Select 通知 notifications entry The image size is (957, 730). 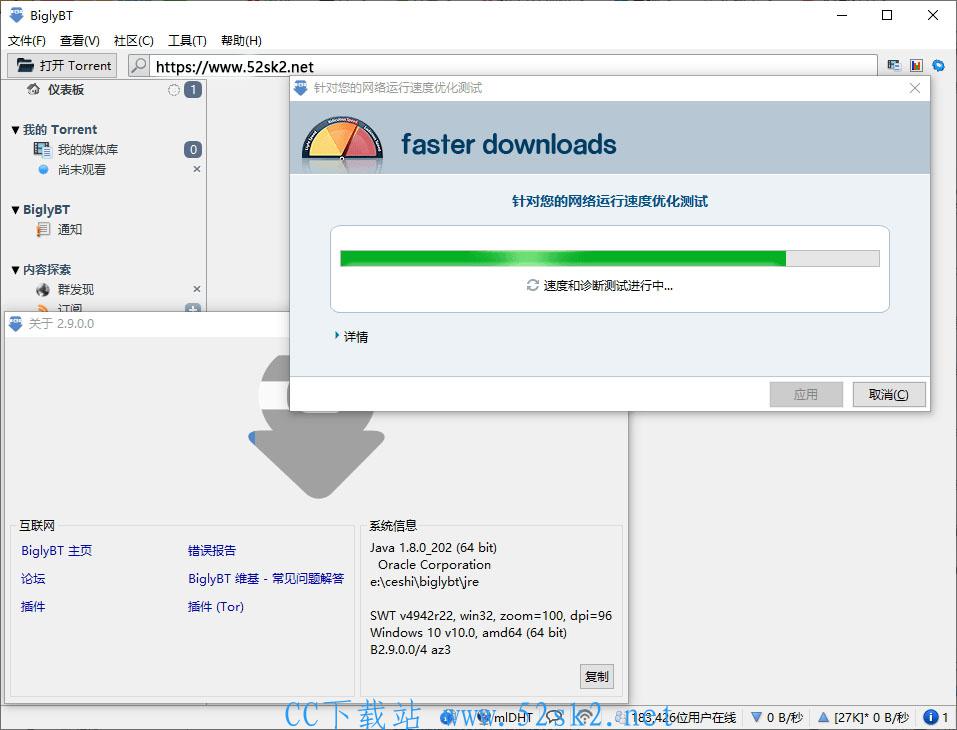point(70,229)
